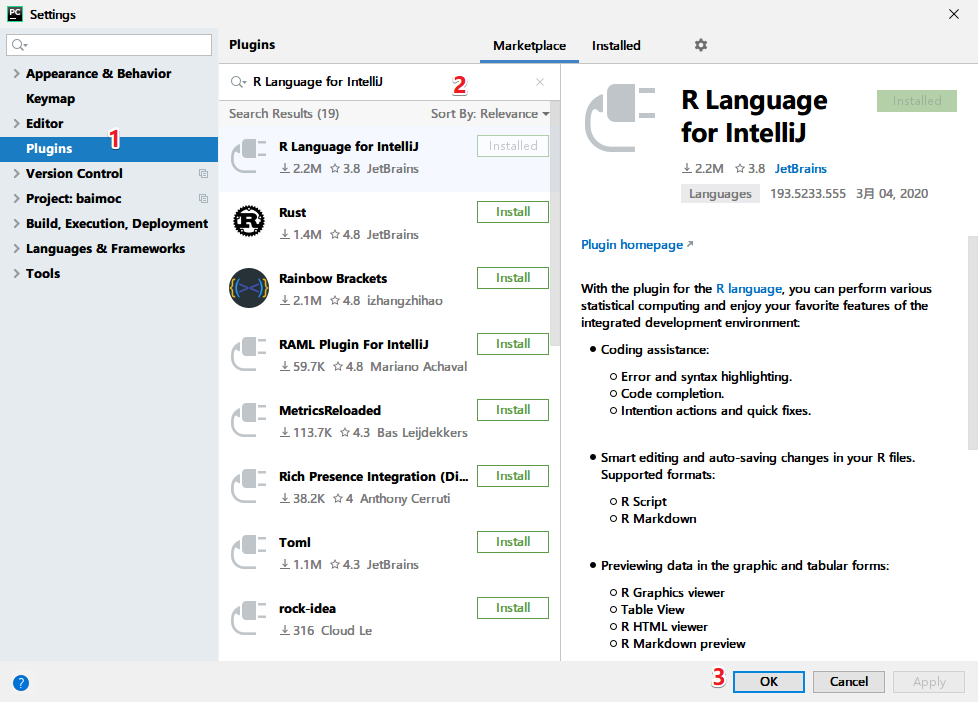Click the settings search magnifier icon
This screenshot has width=978, height=702.
[x=19, y=45]
